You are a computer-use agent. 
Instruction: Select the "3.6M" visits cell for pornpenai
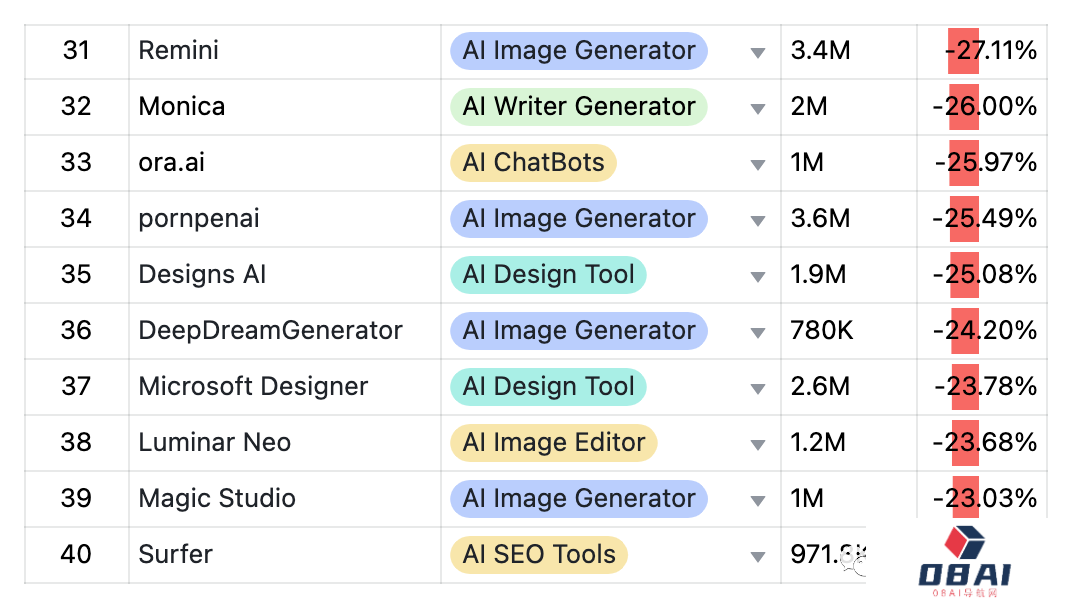(848, 220)
